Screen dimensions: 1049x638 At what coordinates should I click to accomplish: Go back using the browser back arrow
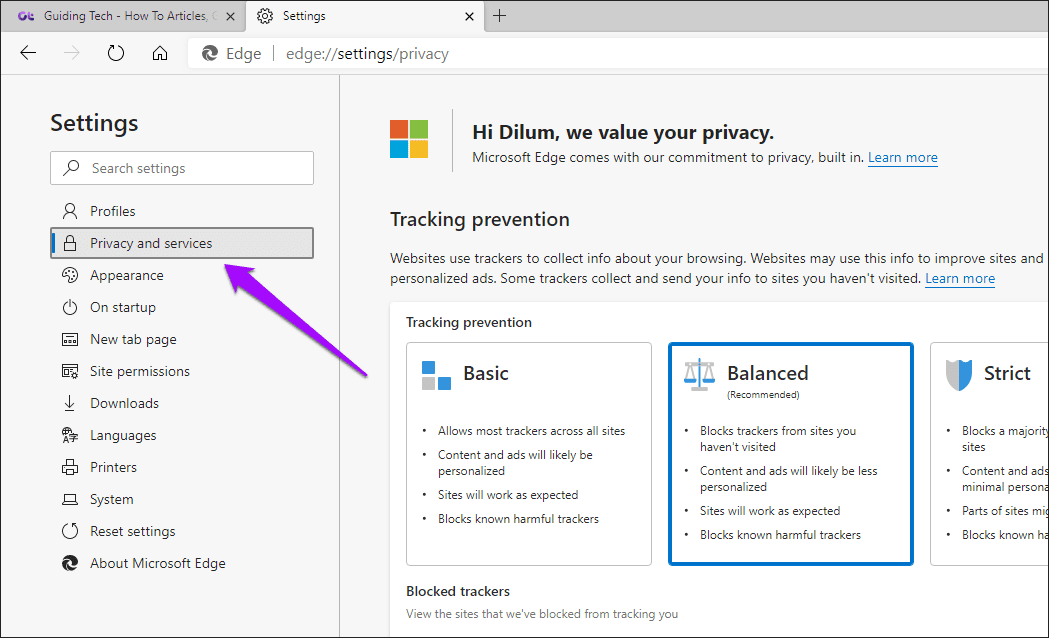28,53
